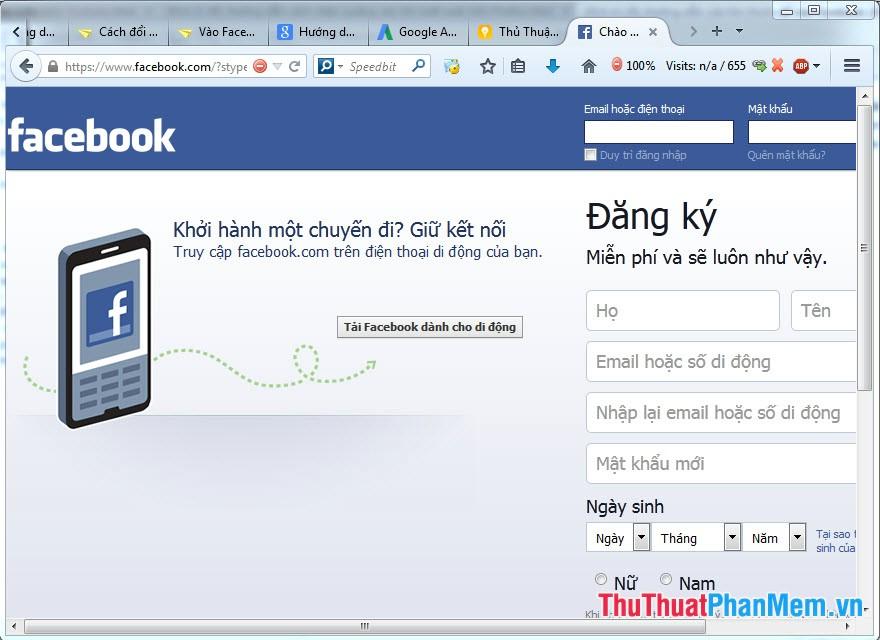This screenshot has height=640, width=880.
Task: Click the horizontal scrollbar thumb
Action: point(365,625)
